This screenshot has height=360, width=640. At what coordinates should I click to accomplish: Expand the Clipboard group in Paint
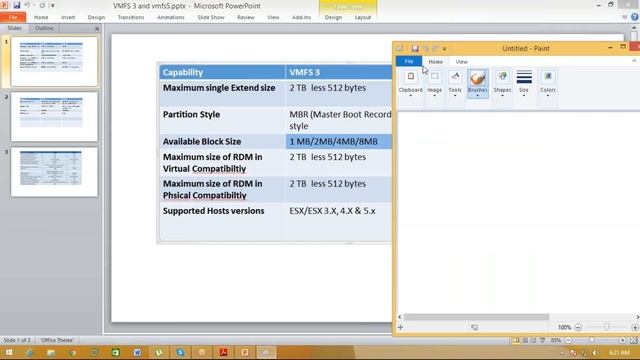point(411,84)
